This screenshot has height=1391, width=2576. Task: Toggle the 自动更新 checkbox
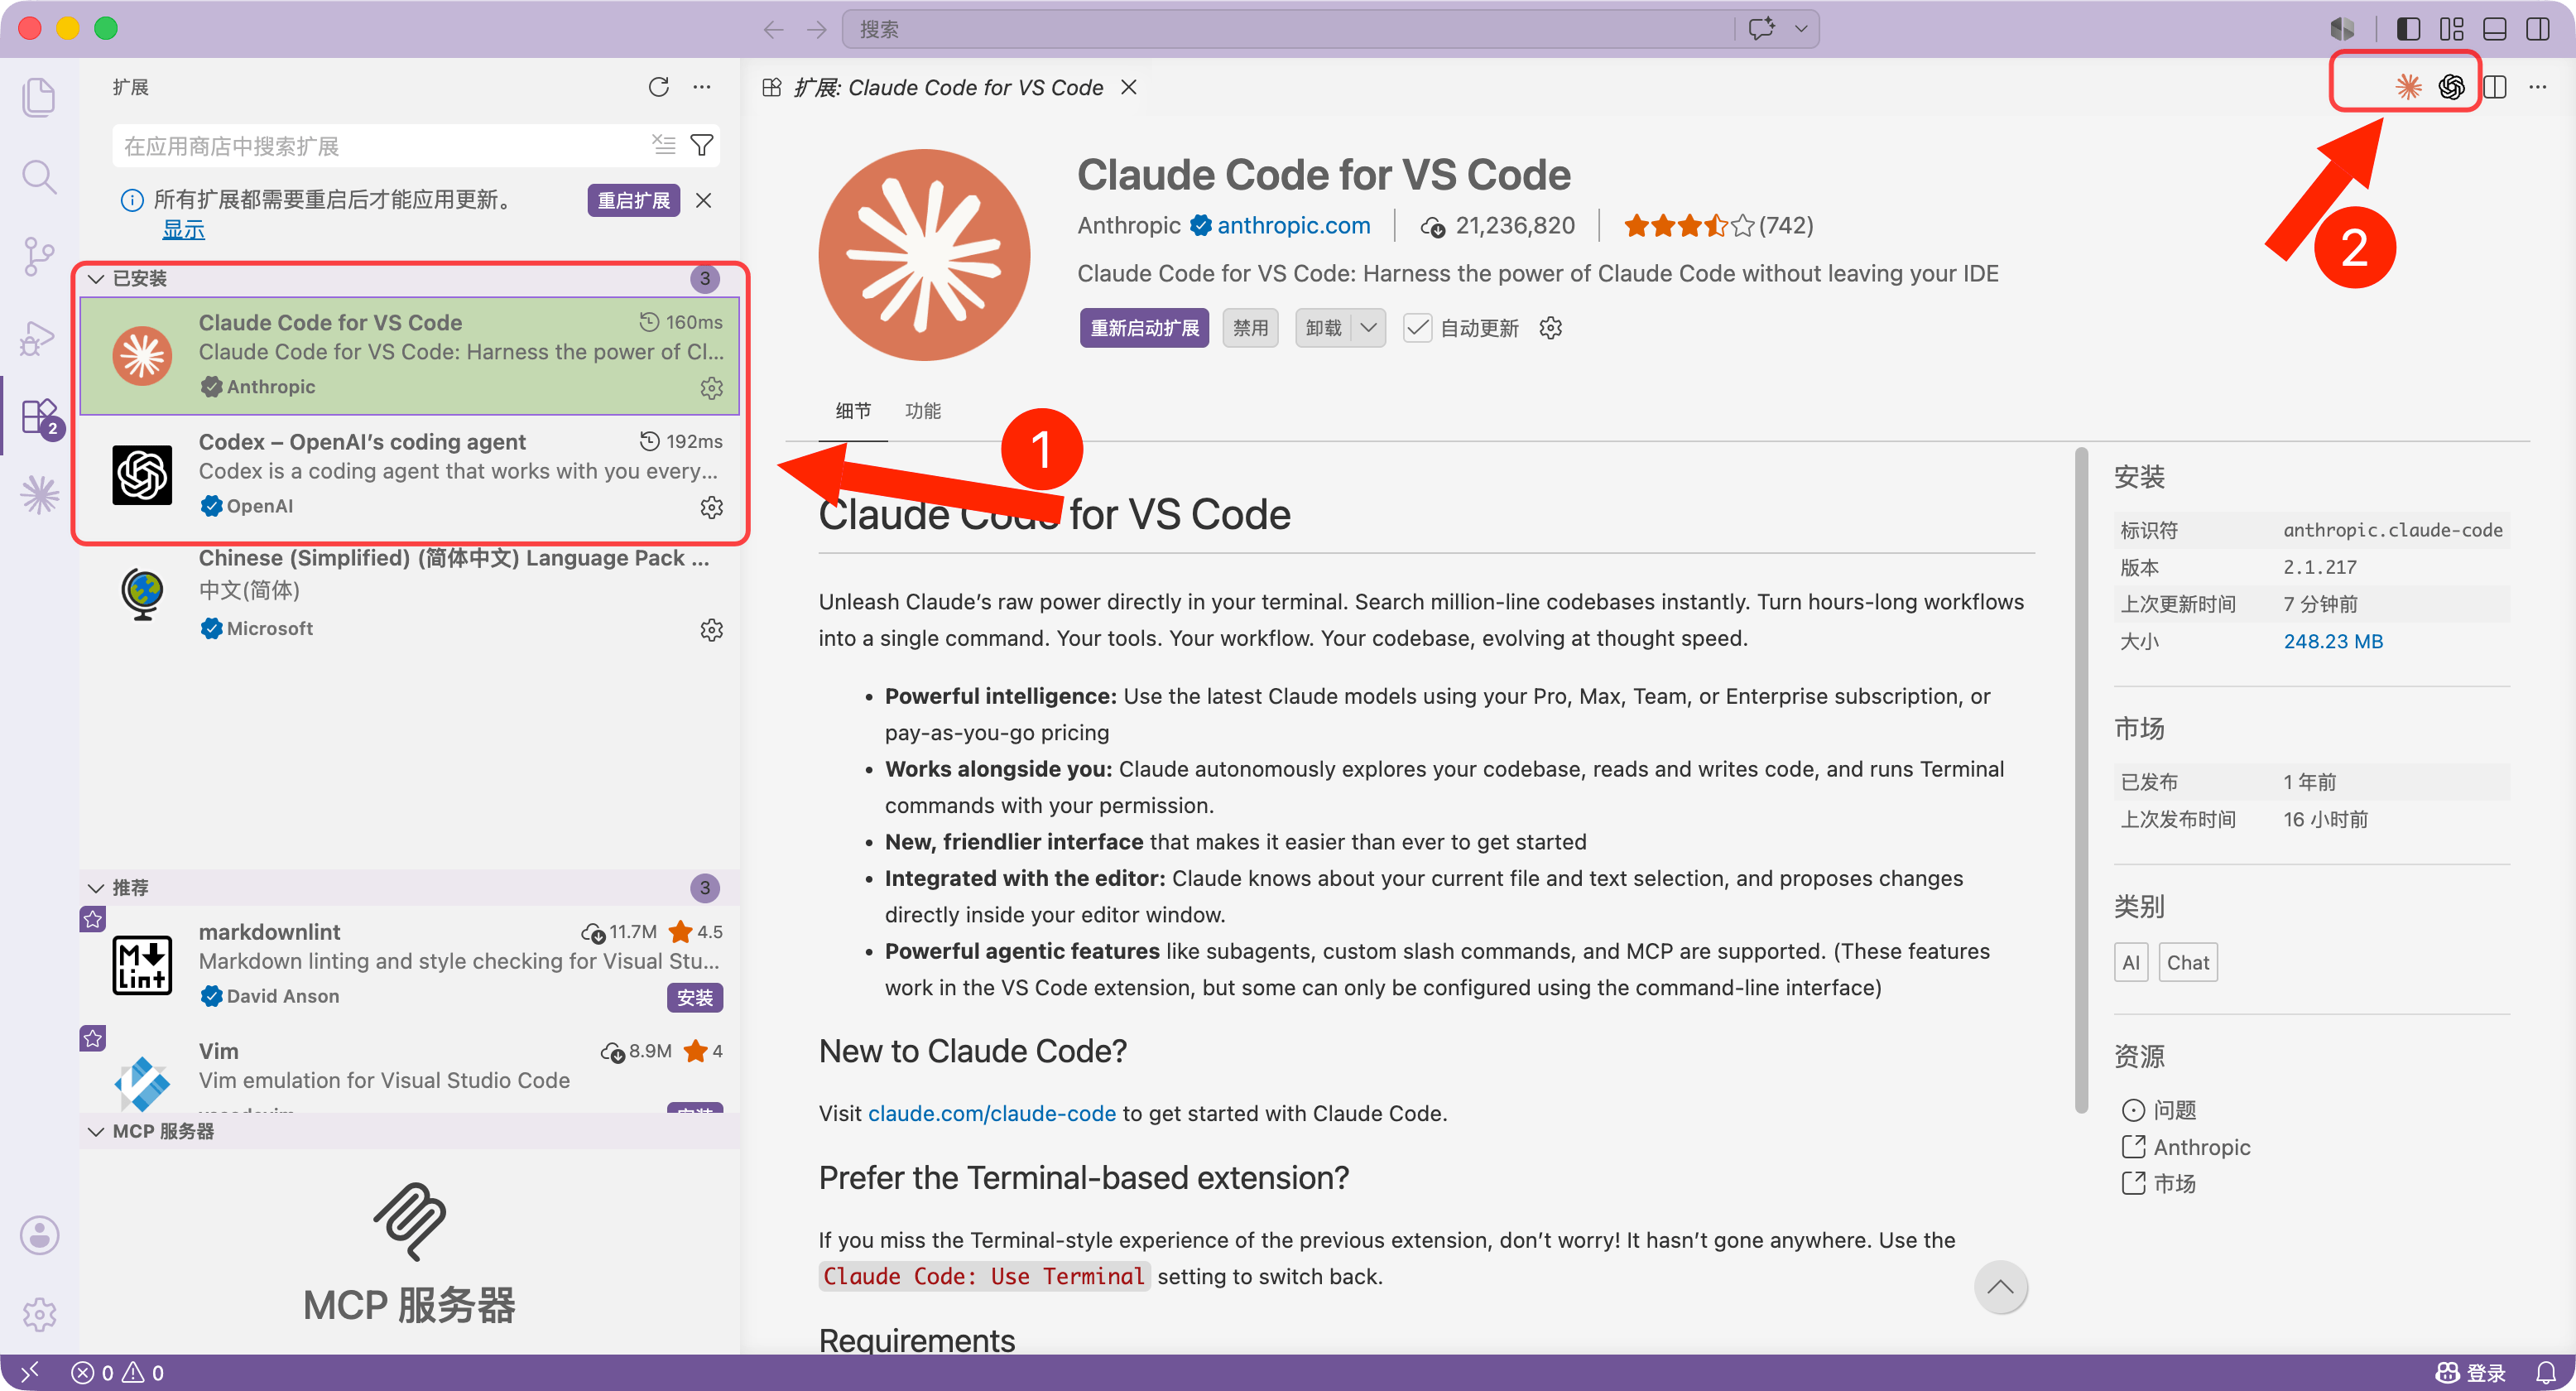(x=1417, y=328)
